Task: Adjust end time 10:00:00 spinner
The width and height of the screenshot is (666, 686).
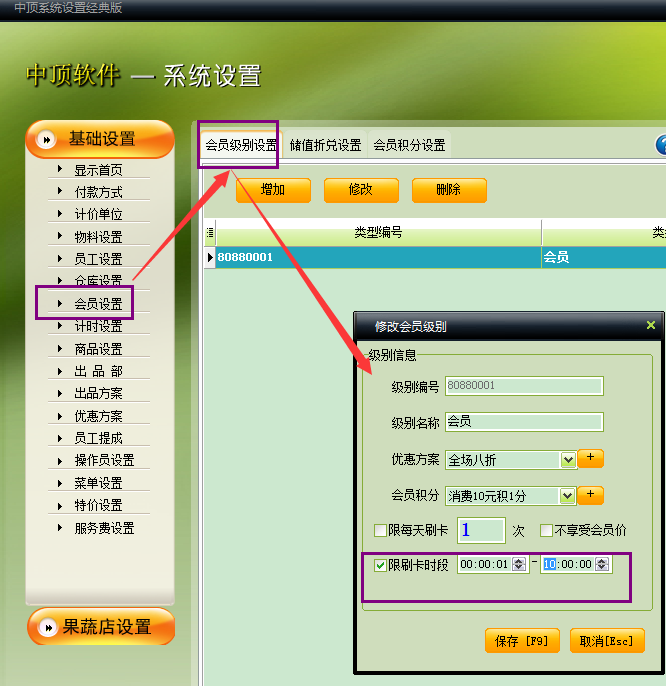Action: pyautogui.click(x=602, y=564)
